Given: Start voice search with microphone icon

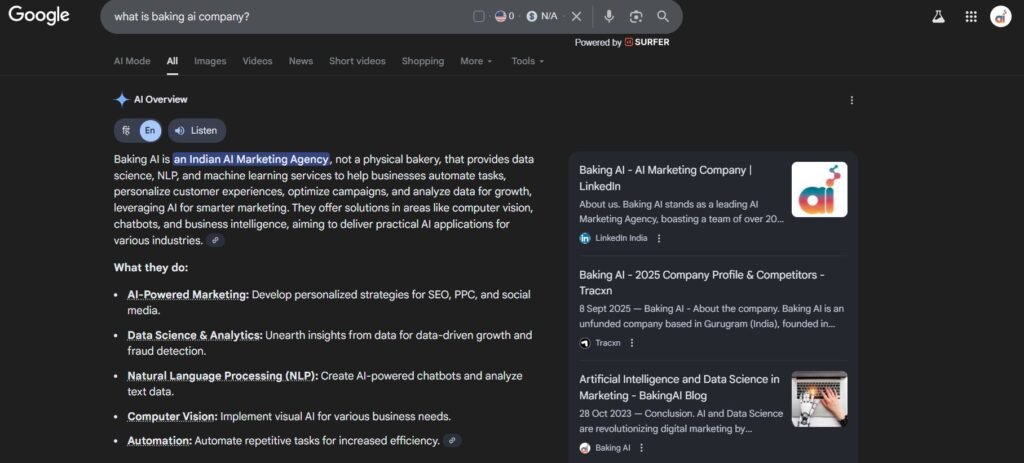Looking at the screenshot, I should point(609,16).
